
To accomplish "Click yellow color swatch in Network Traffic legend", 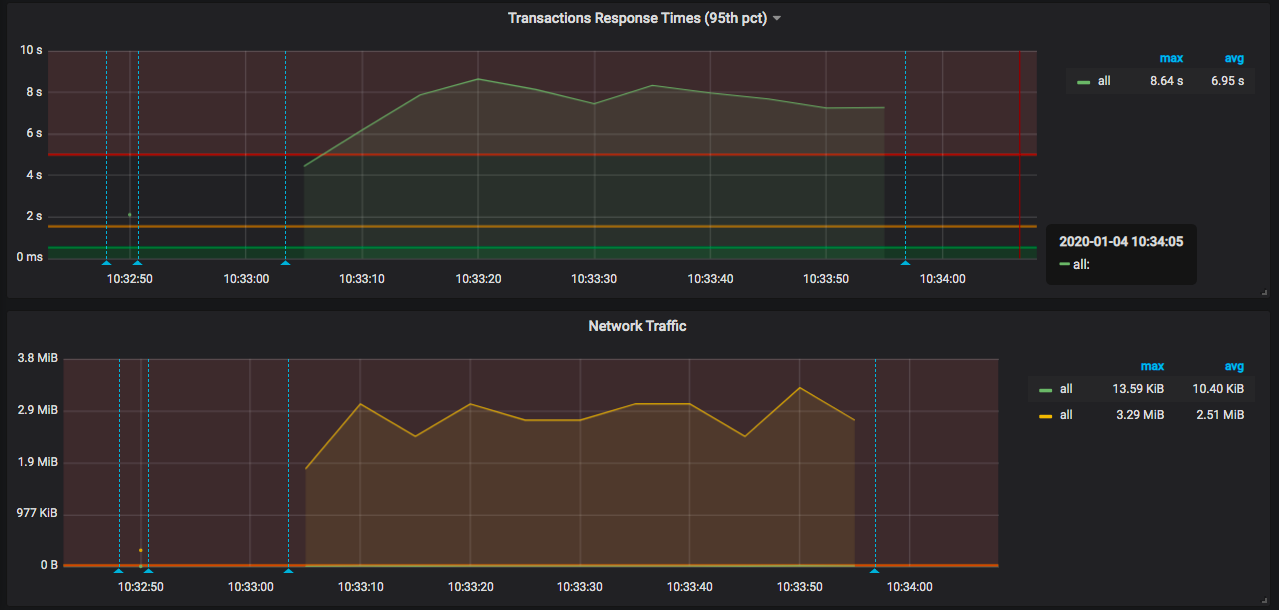I will (1046, 415).
